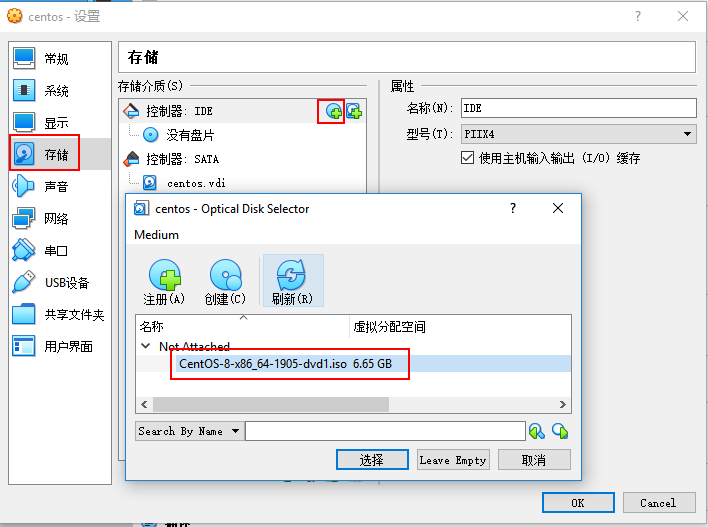
Task: Click the 选择 button
Action: tap(372, 460)
